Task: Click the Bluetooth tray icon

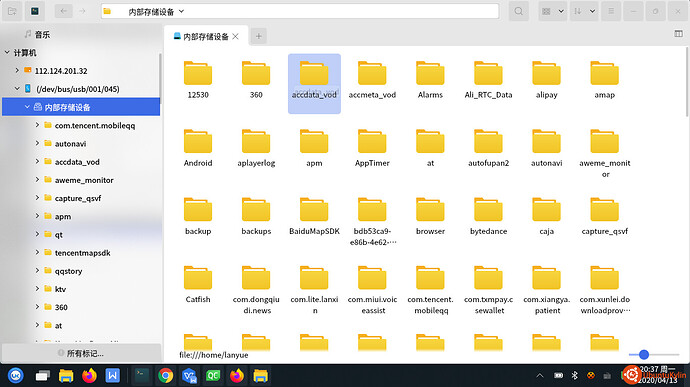Action: [574, 376]
